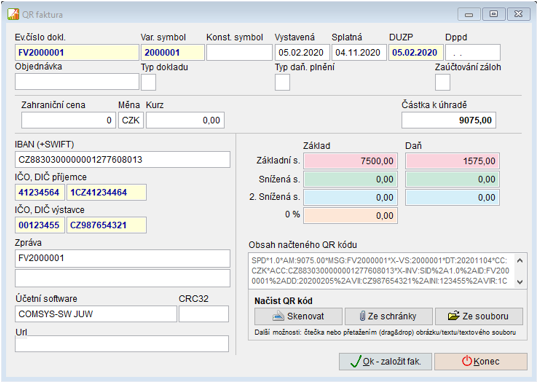The width and height of the screenshot is (537, 382).
Task: Click the green Snížená s. základ field
Action: click(x=350, y=179)
